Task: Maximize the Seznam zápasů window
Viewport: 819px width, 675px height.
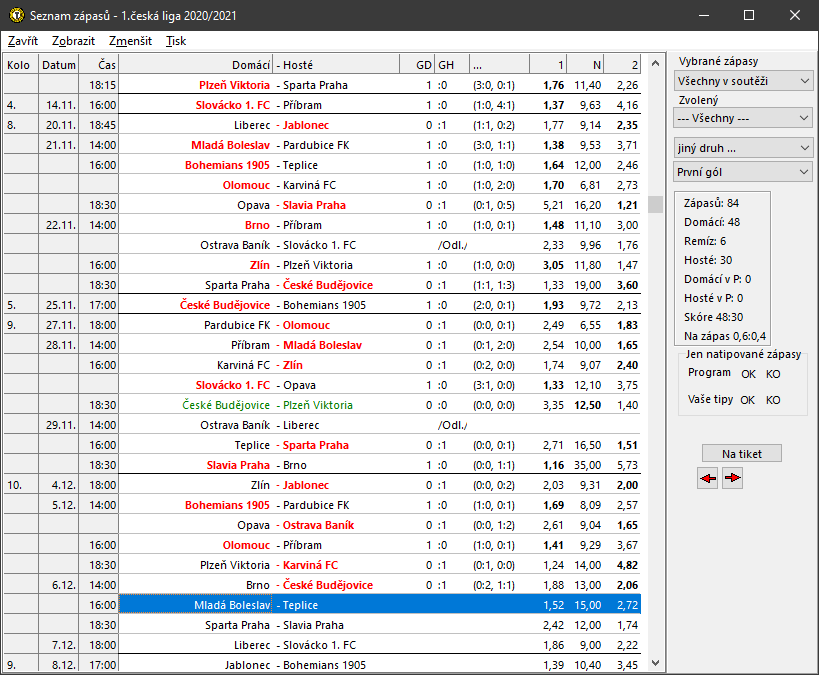Action: pos(749,15)
